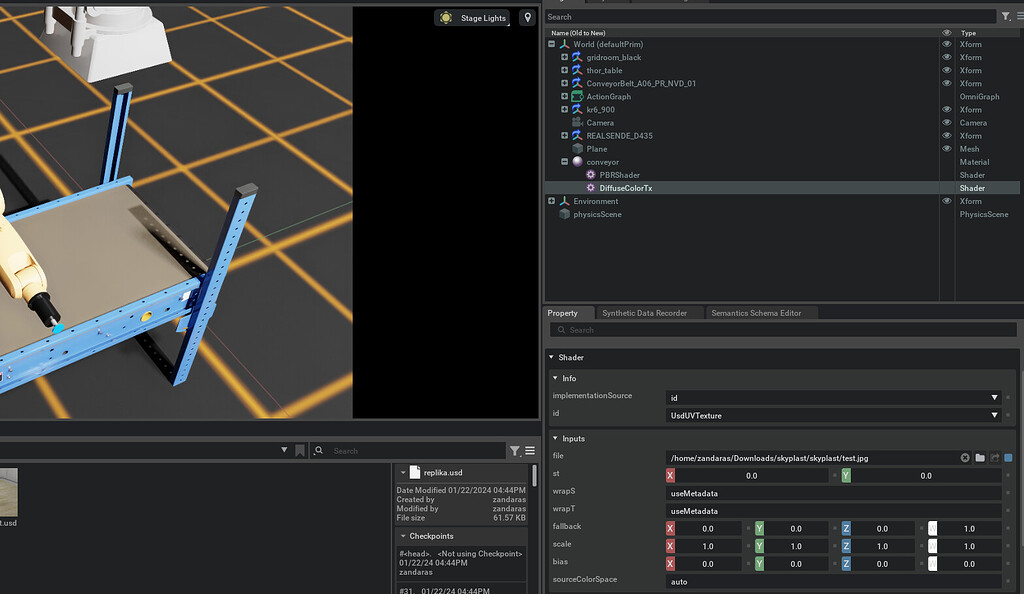Screen dimensions: 1024x594
Task: Toggle visibility of the kr6_900 prim
Action: 945,109
